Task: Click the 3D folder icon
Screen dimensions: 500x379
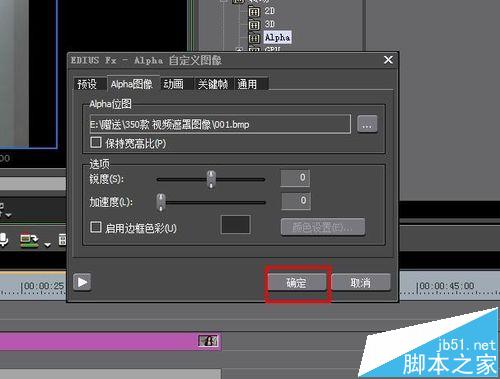Action: click(x=254, y=25)
